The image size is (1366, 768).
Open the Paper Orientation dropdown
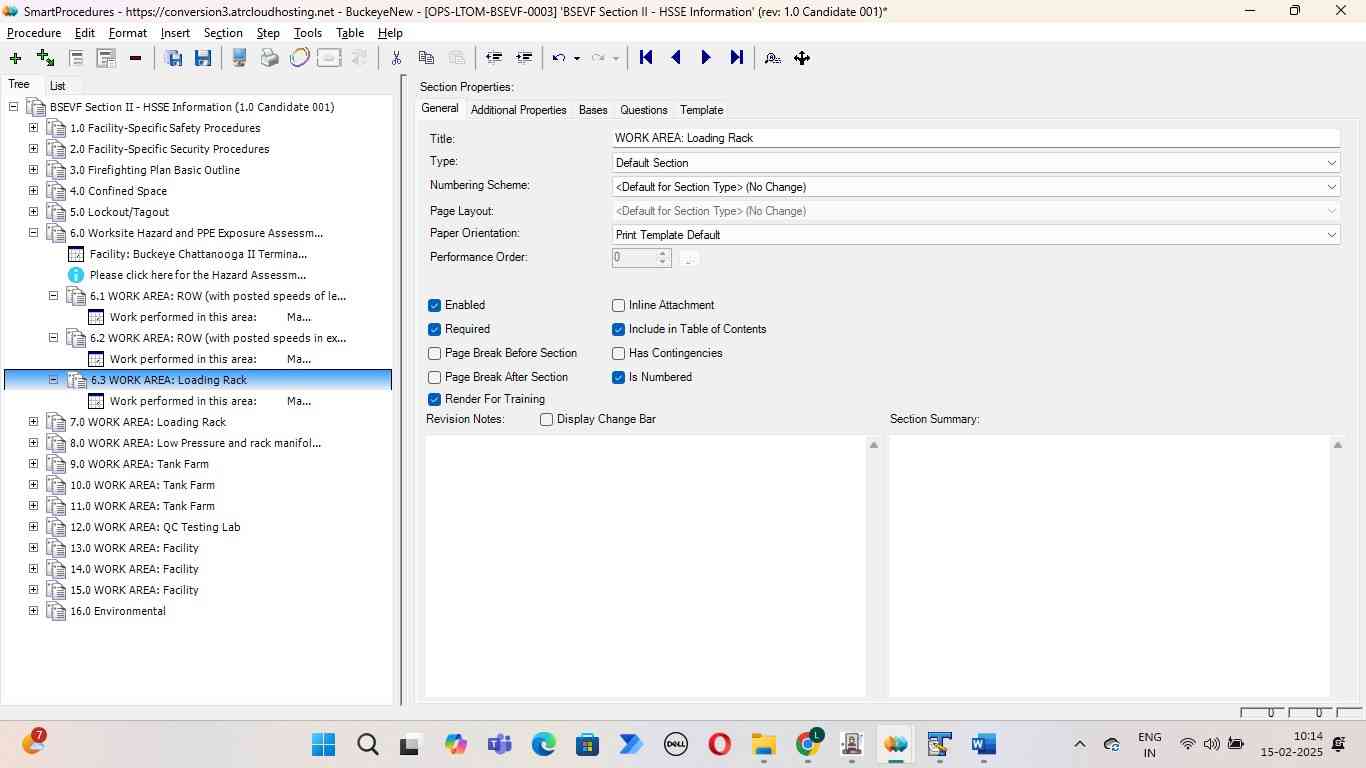pos(976,234)
